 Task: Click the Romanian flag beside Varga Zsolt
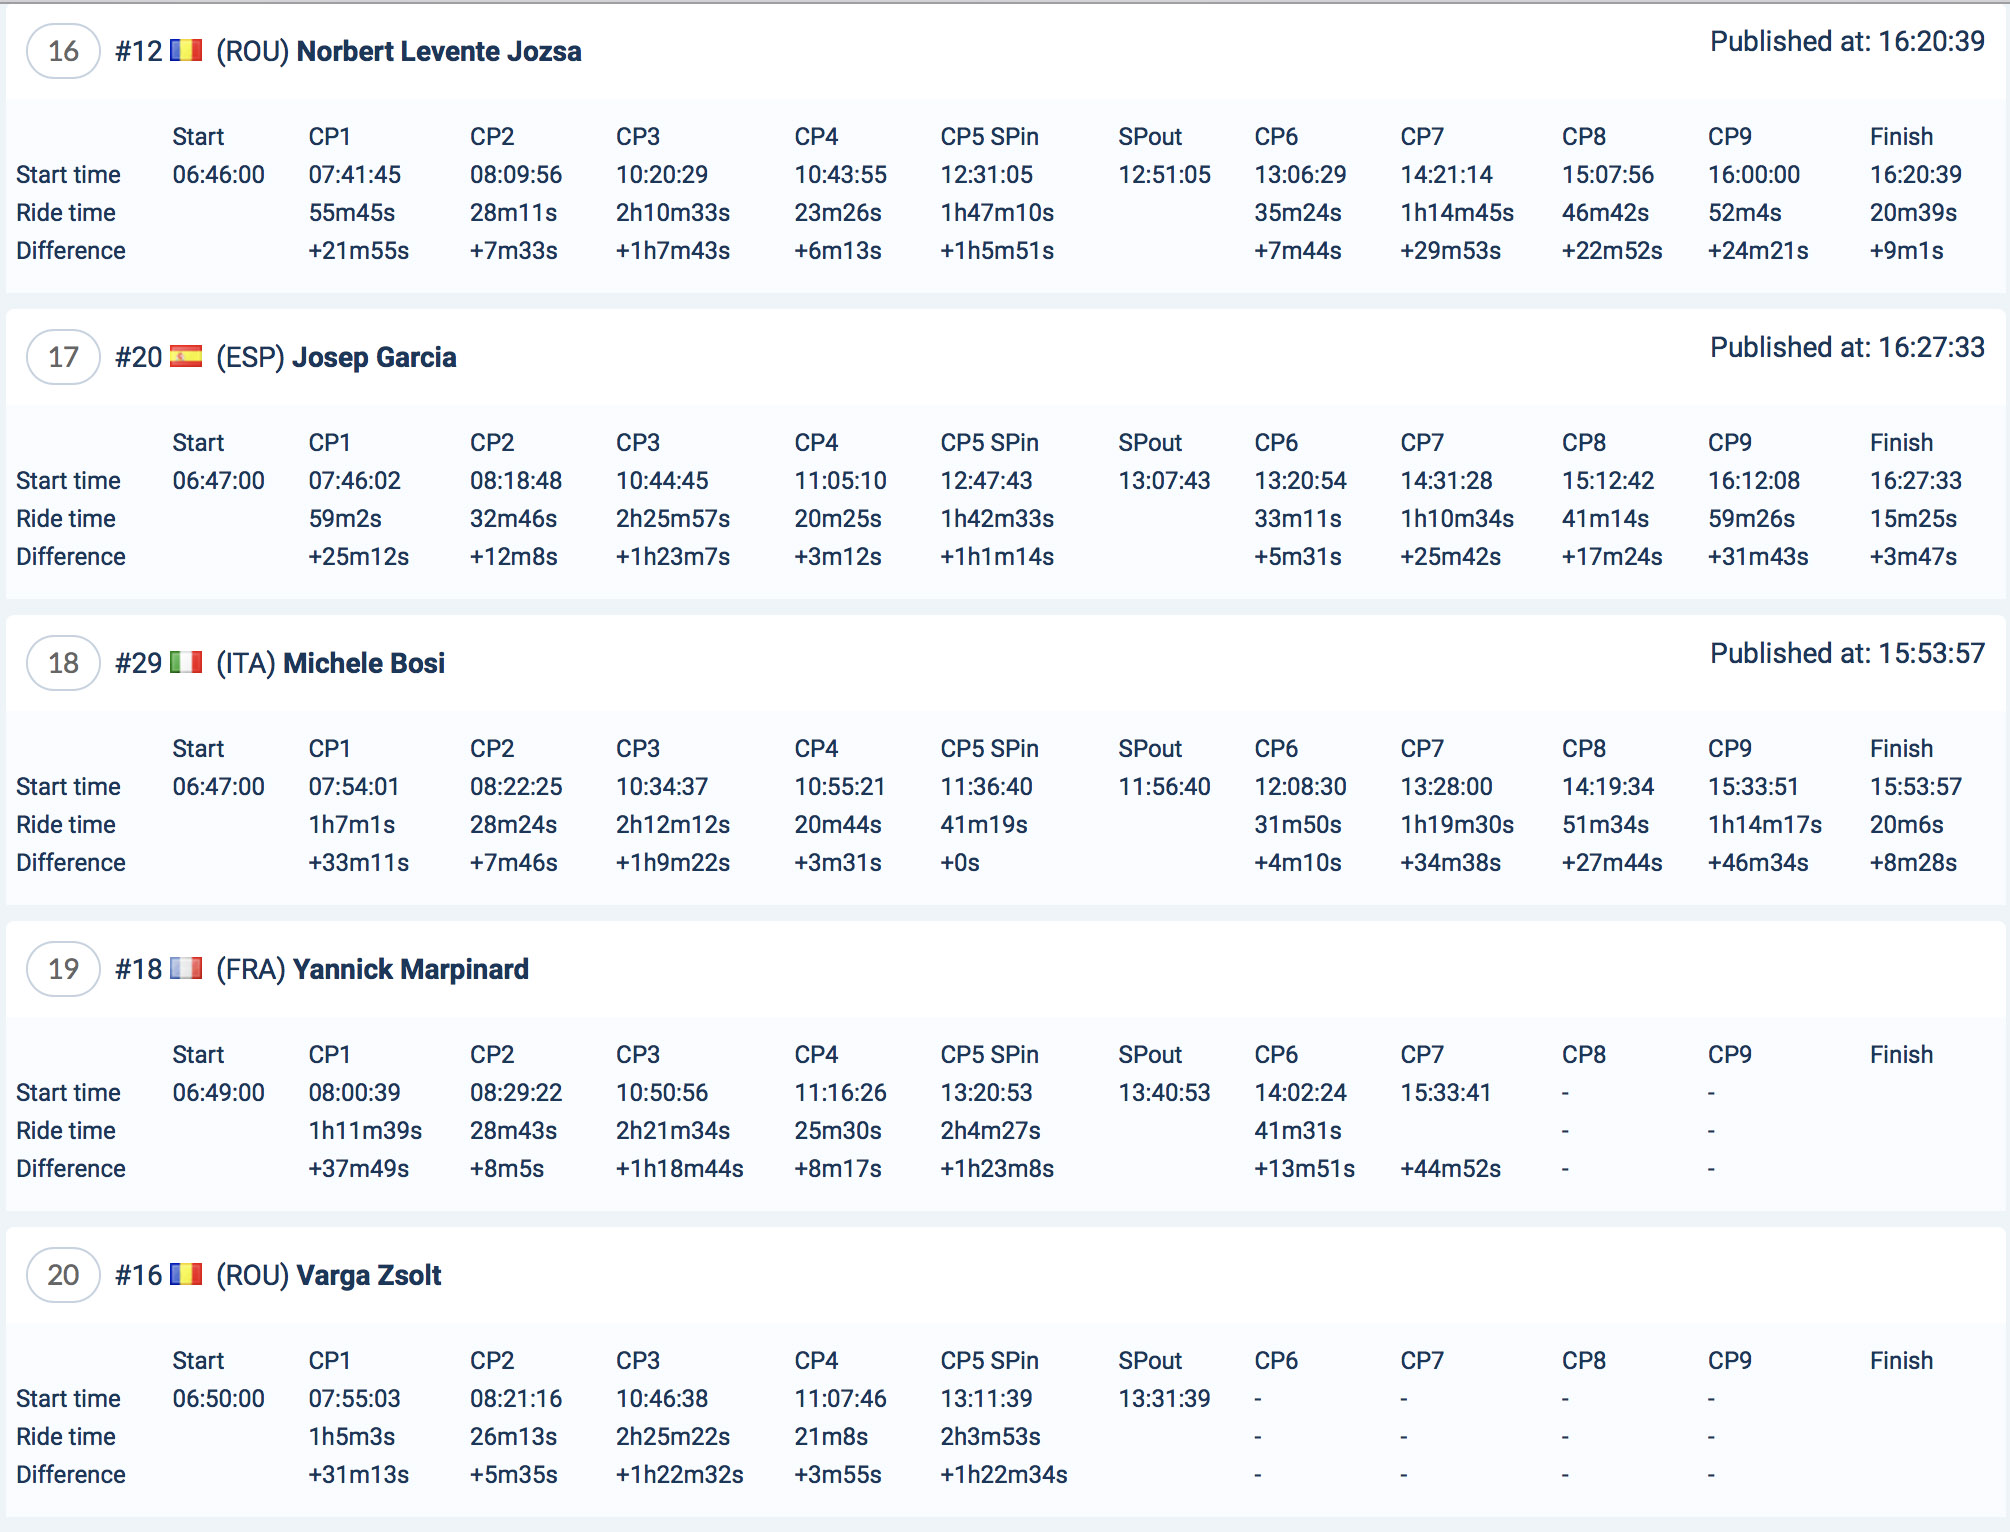coord(186,1275)
